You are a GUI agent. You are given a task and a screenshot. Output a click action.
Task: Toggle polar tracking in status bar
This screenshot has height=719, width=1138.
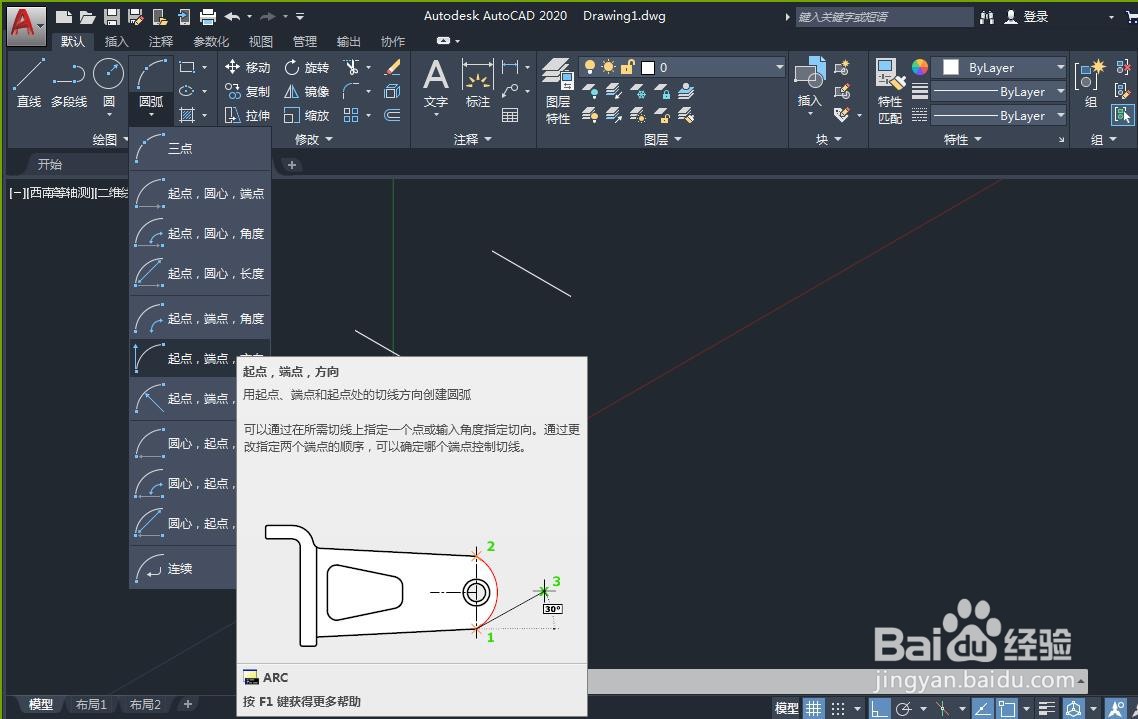click(904, 708)
